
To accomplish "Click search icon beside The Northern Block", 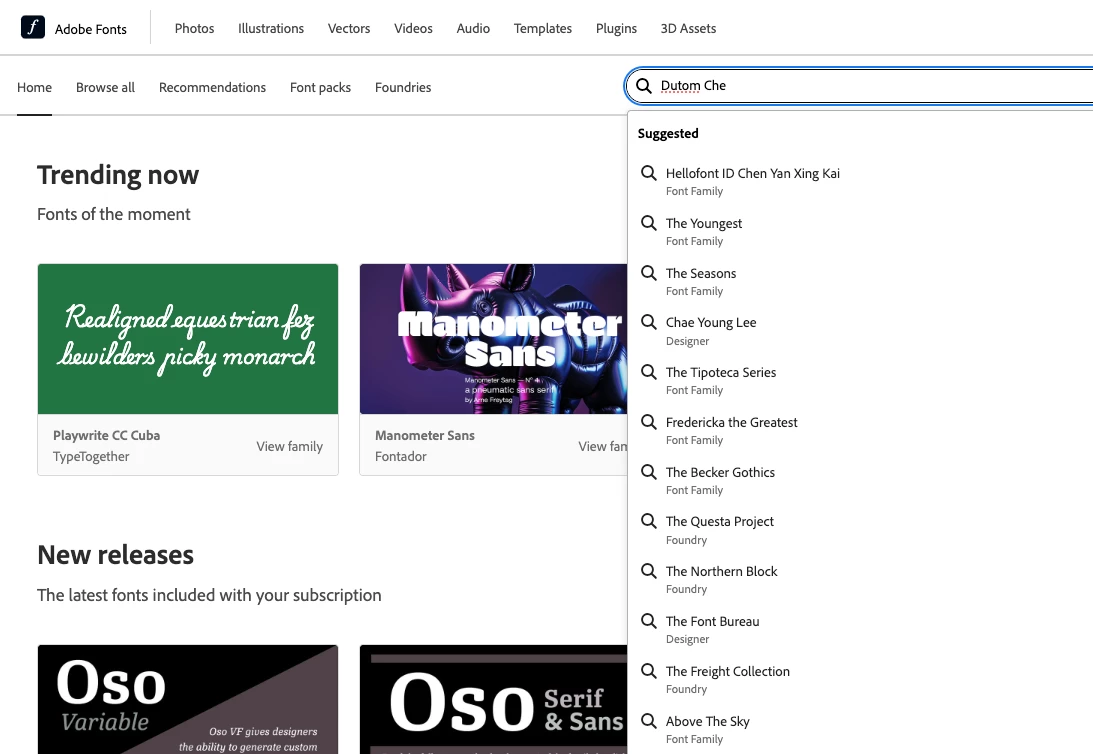I will click(x=649, y=571).
